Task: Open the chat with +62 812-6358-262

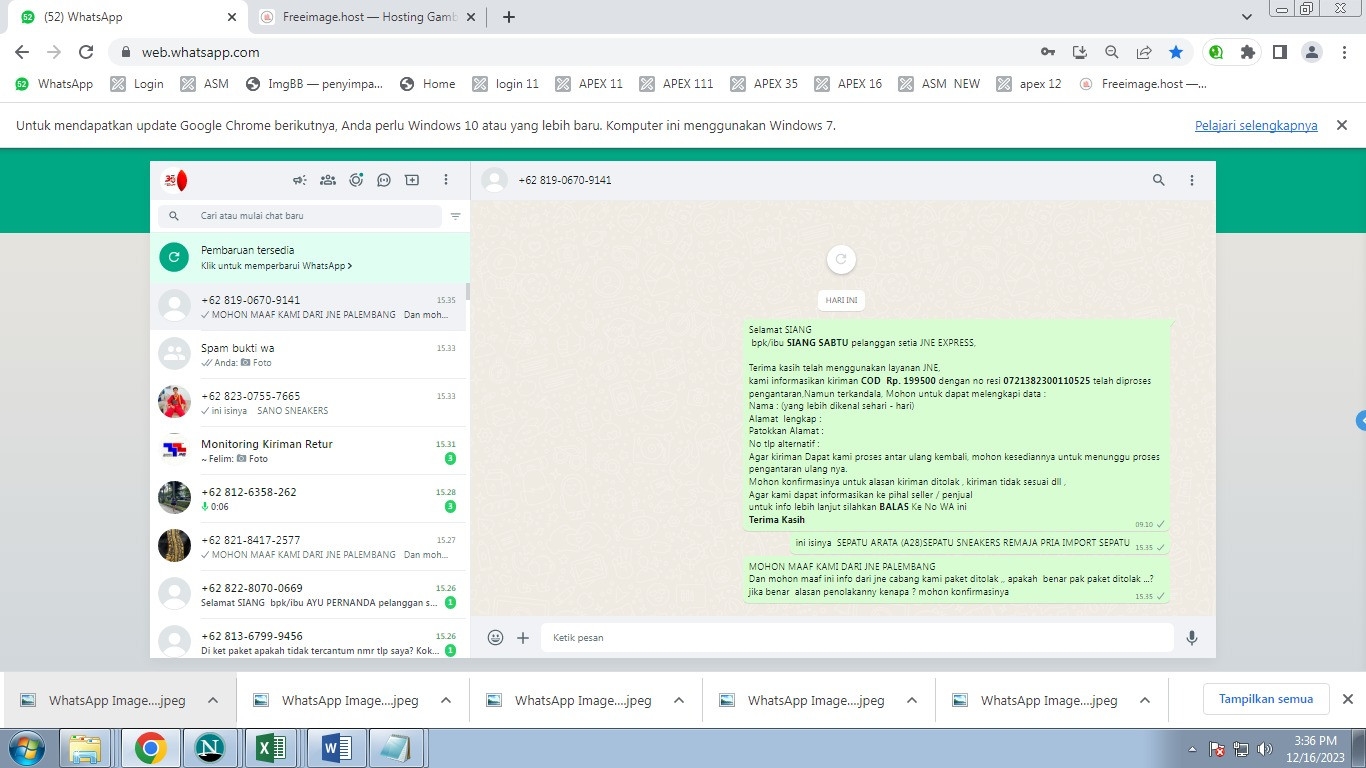Action: (308, 499)
